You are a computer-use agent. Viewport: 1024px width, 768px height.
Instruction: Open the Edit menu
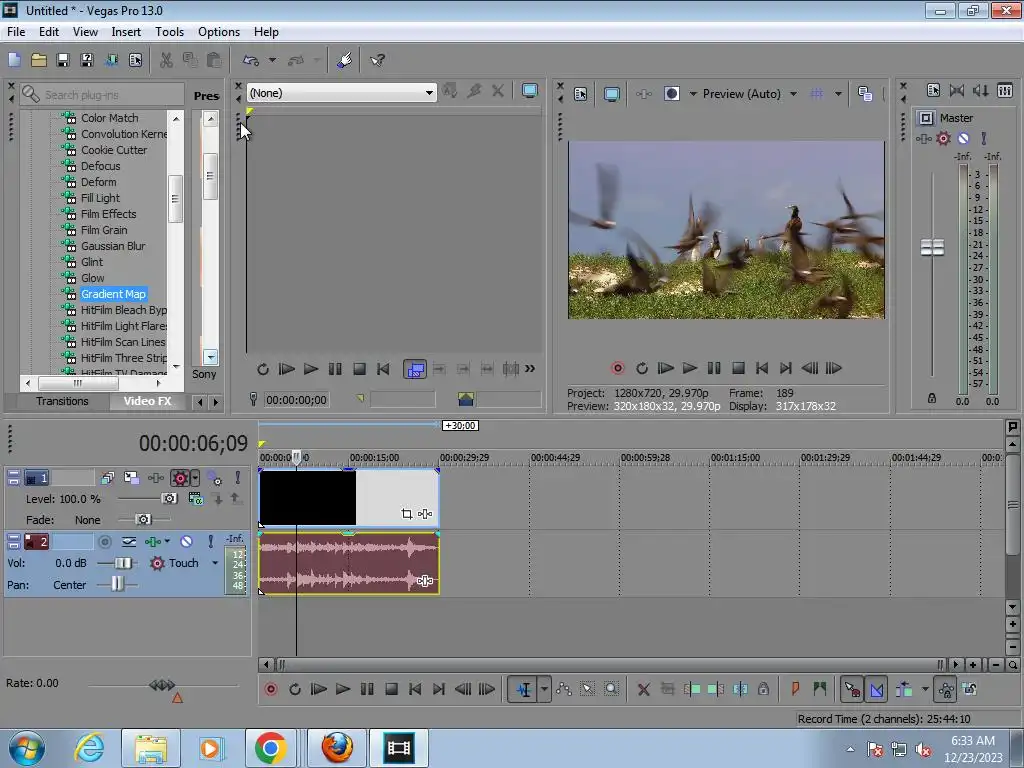pyautogui.click(x=49, y=31)
